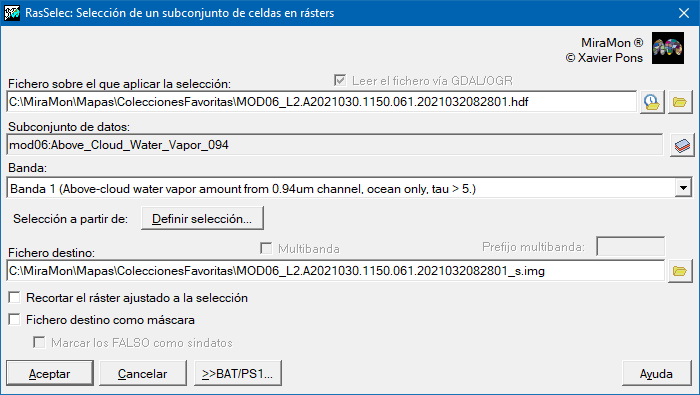Browse folder icon for source file

click(679, 102)
